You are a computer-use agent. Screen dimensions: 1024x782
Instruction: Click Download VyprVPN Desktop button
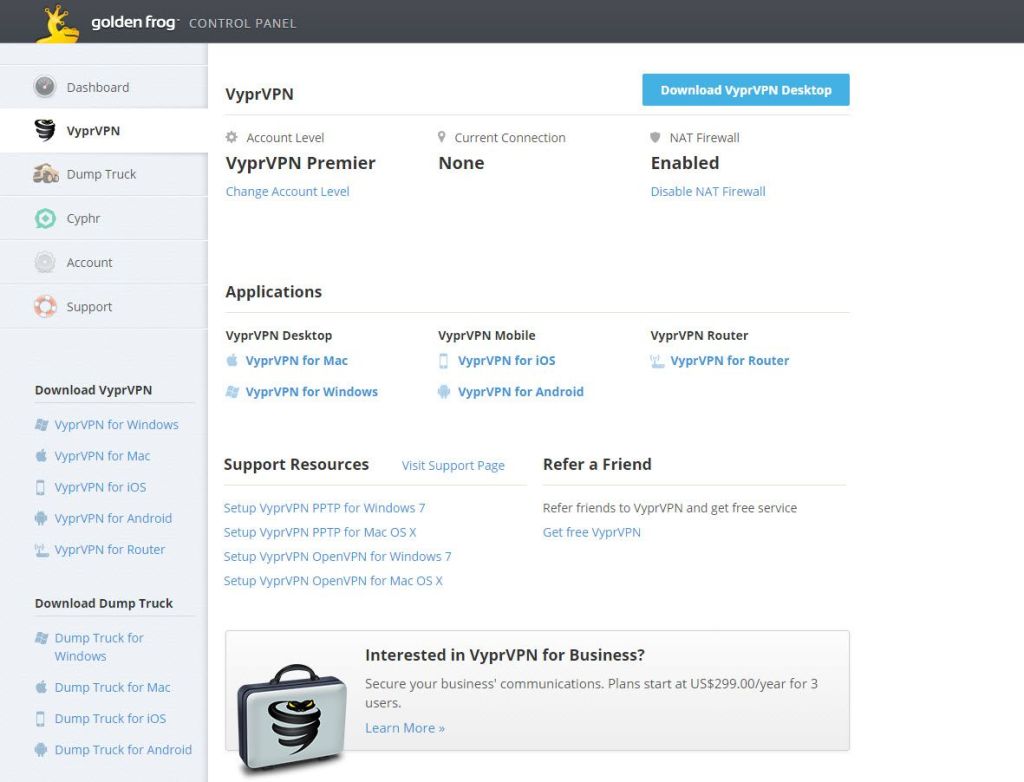746,90
